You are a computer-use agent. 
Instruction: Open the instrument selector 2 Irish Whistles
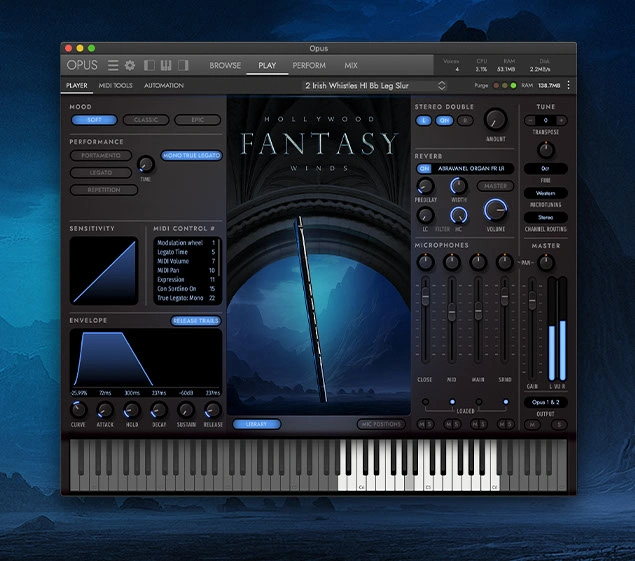(375, 85)
